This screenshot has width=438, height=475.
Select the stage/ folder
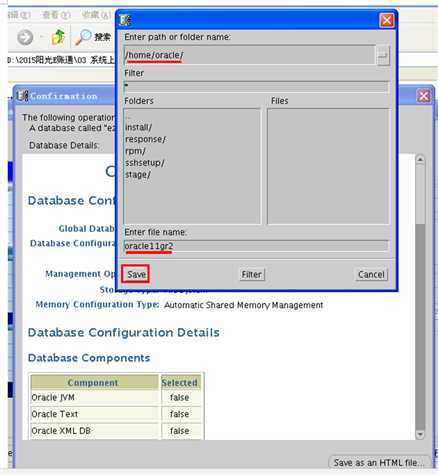click(138, 175)
